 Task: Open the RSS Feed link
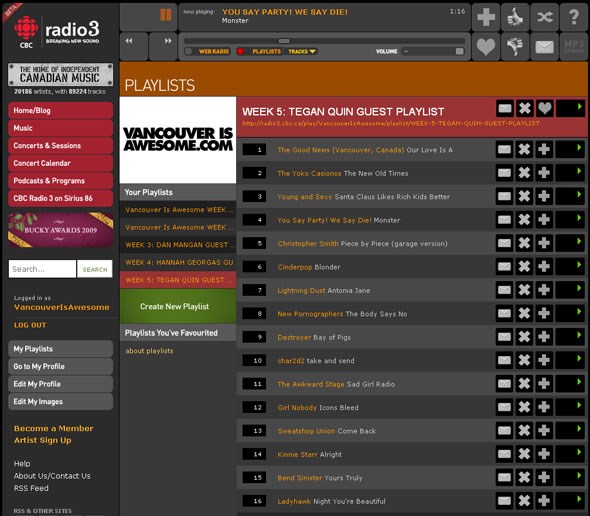click(31, 488)
